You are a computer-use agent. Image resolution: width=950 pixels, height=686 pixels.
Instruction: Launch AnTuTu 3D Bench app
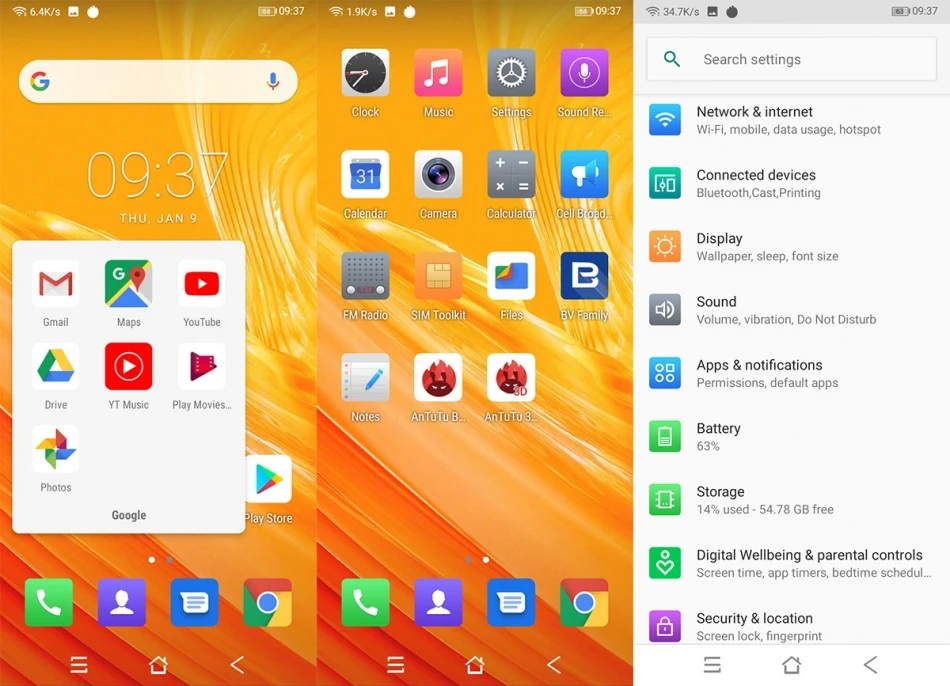pyautogui.click(x=511, y=378)
